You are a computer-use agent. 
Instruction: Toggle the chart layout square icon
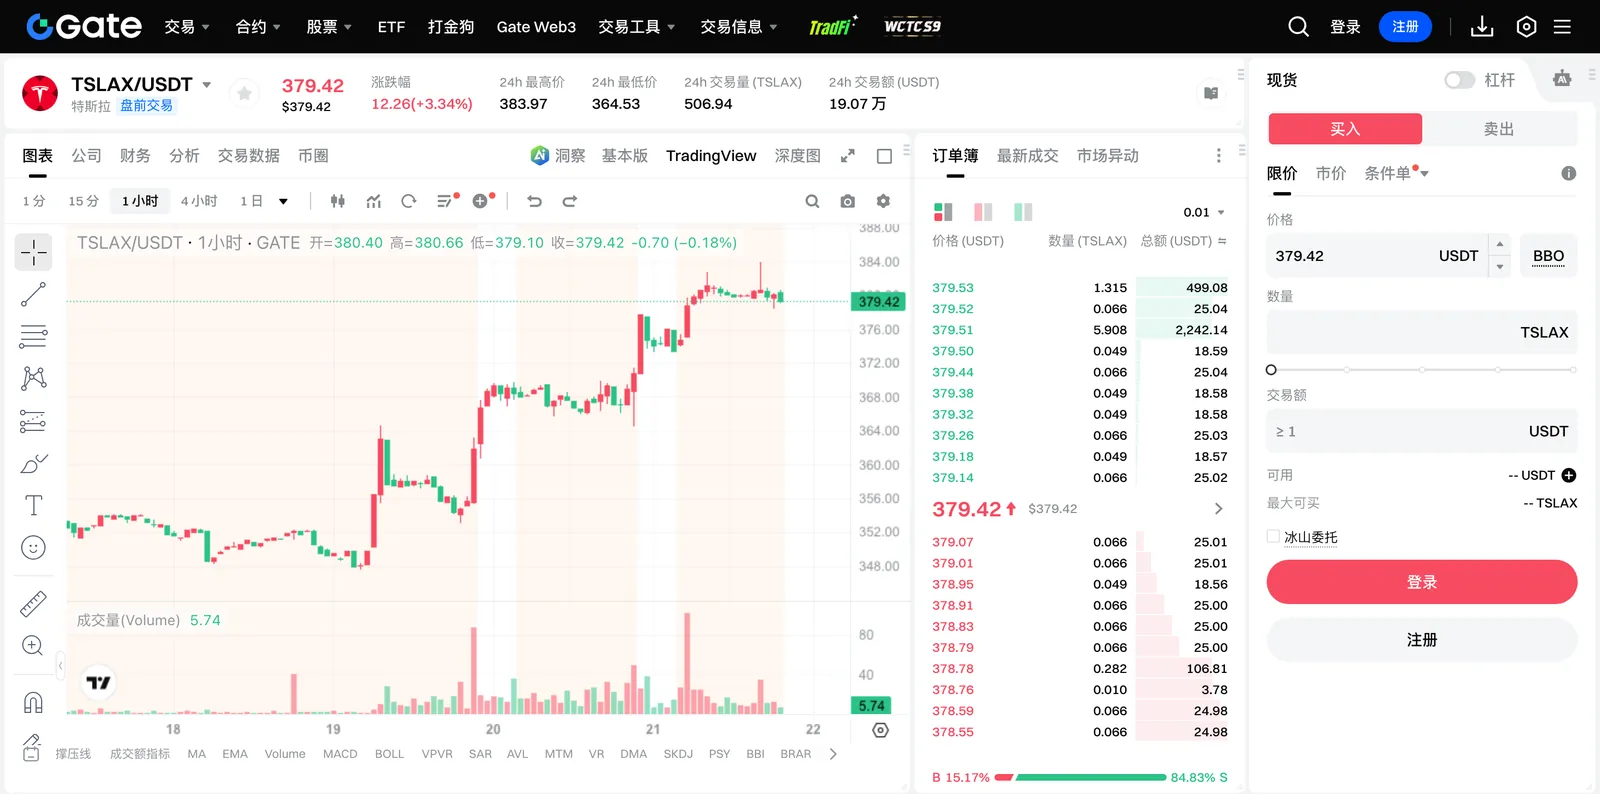click(884, 156)
